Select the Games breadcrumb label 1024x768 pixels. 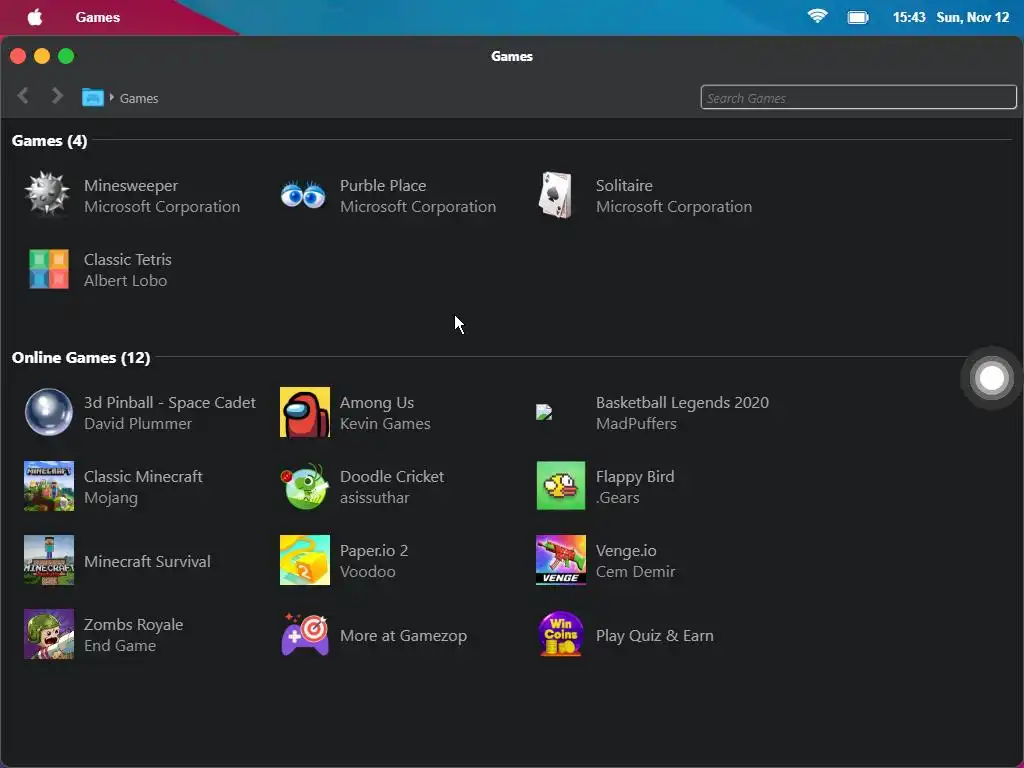coord(138,98)
